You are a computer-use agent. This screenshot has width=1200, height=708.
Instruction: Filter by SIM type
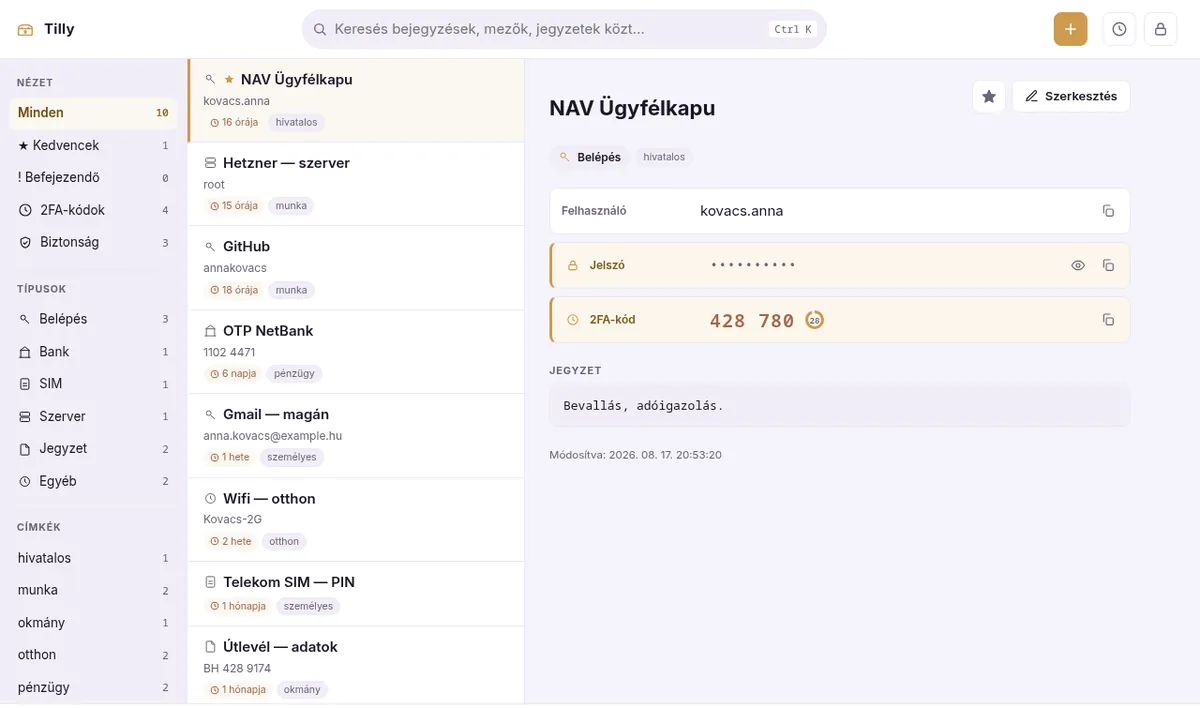coord(93,384)
